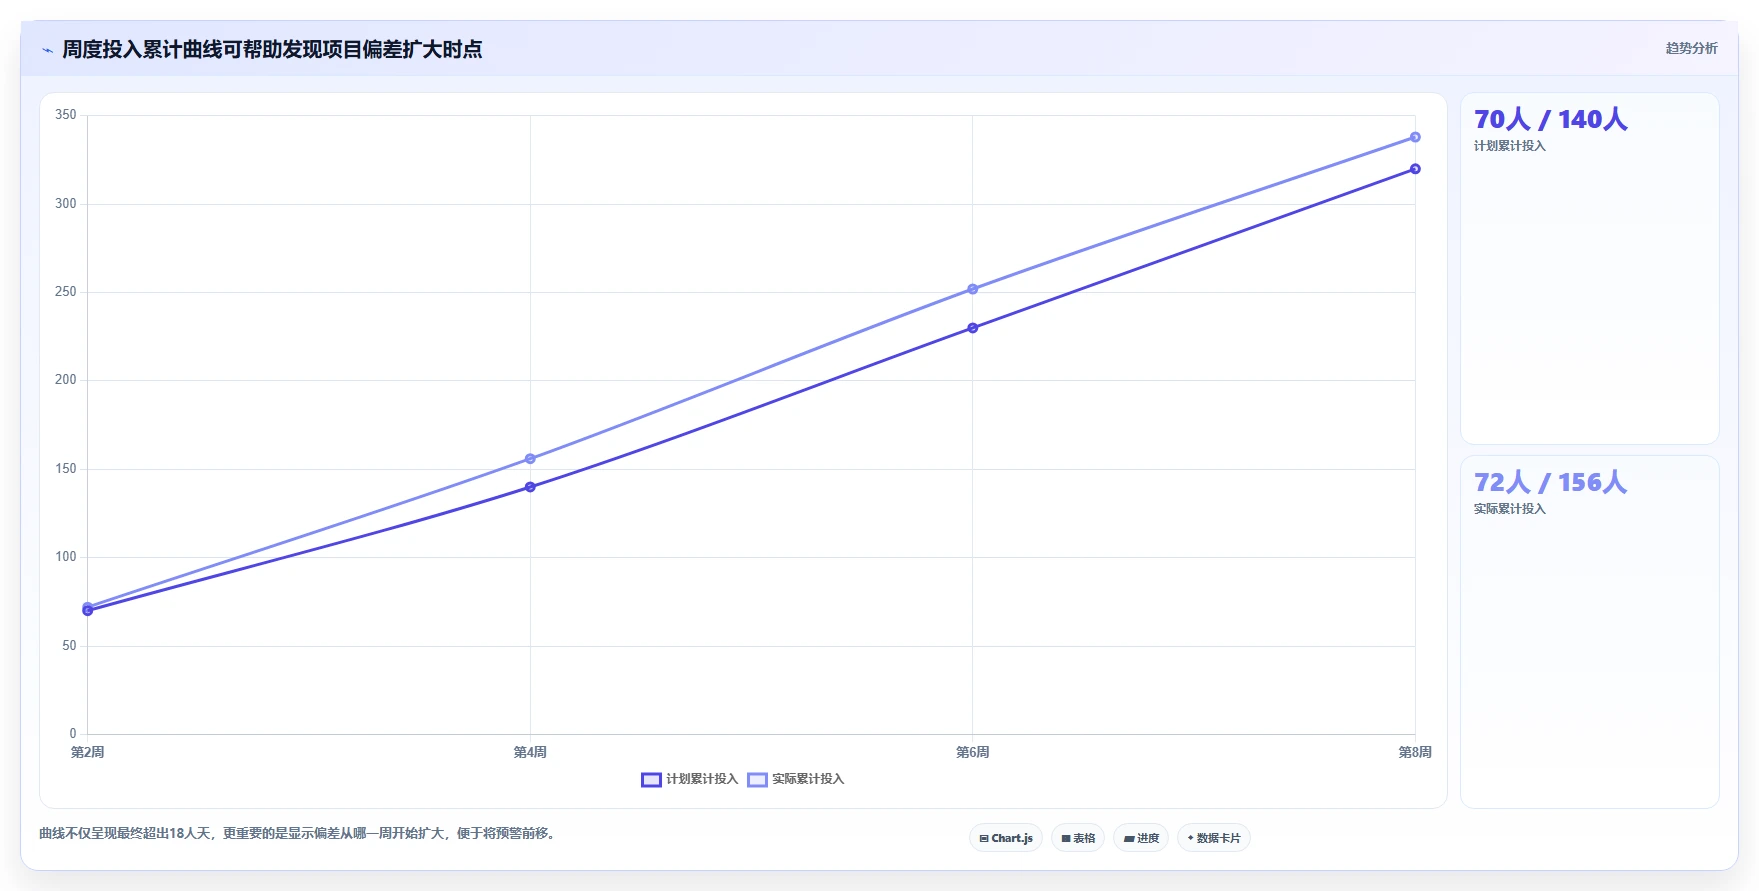Click the 200 y-axis value

click(66, 380)
